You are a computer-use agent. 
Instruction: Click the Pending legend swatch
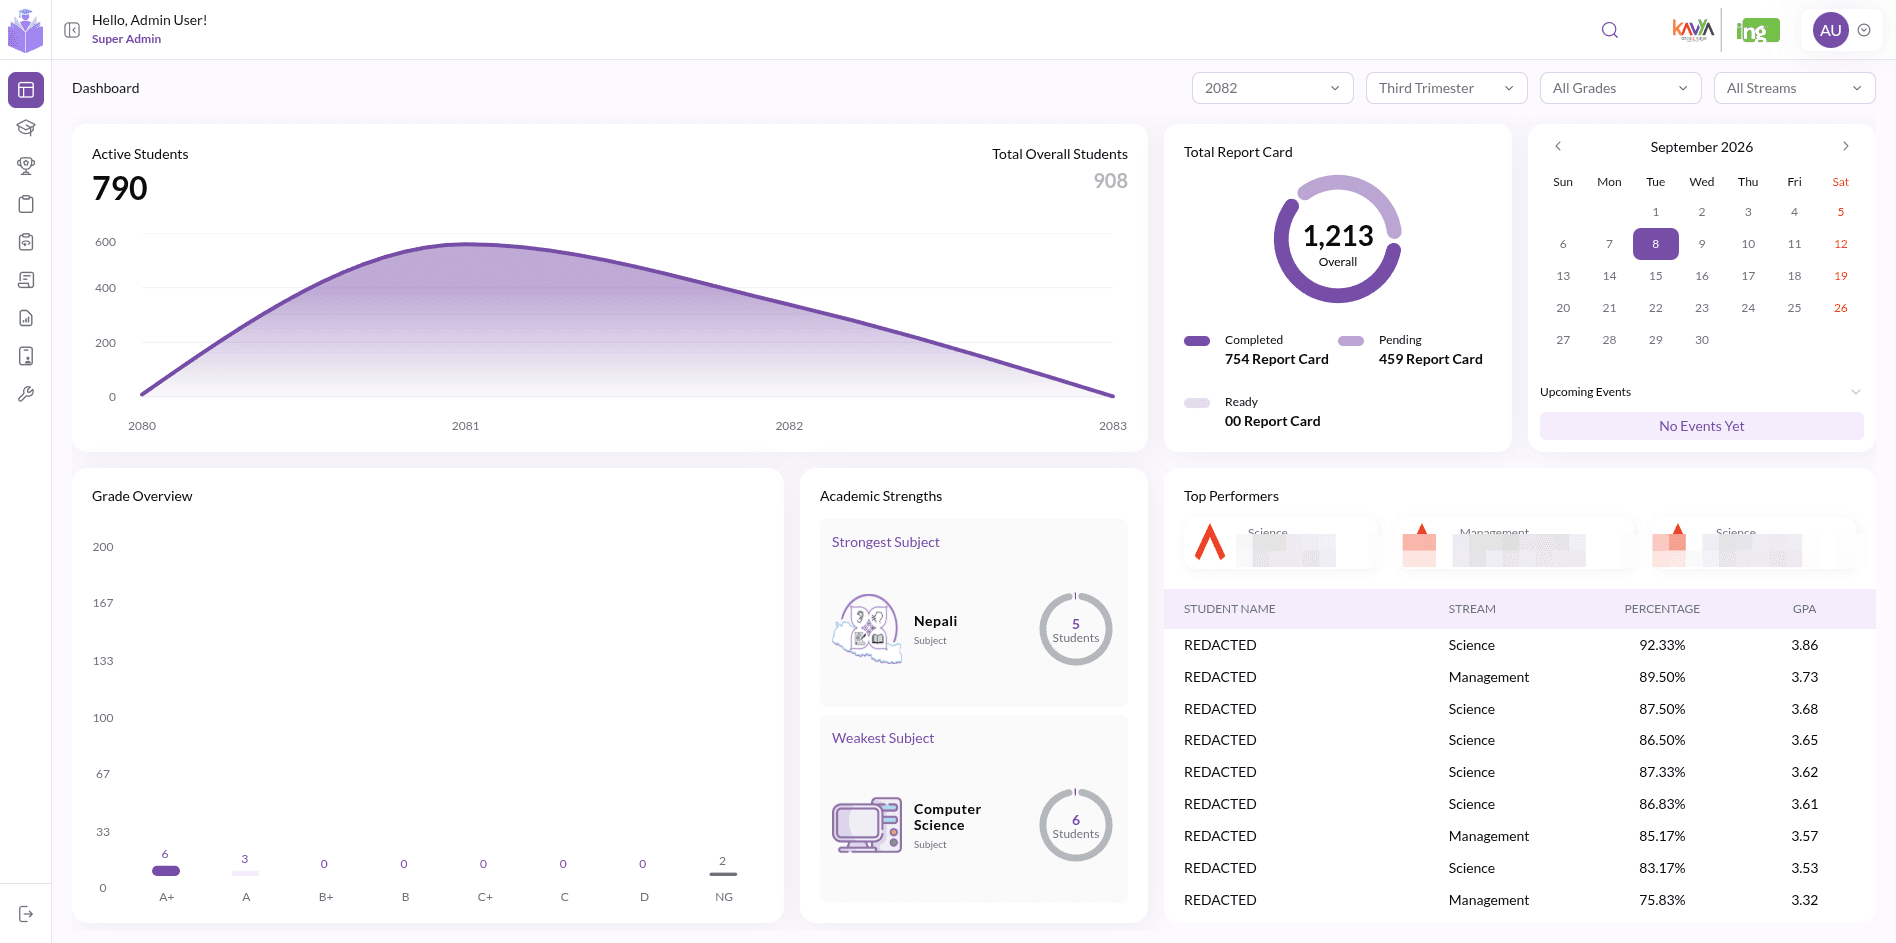pos(1351,341)
